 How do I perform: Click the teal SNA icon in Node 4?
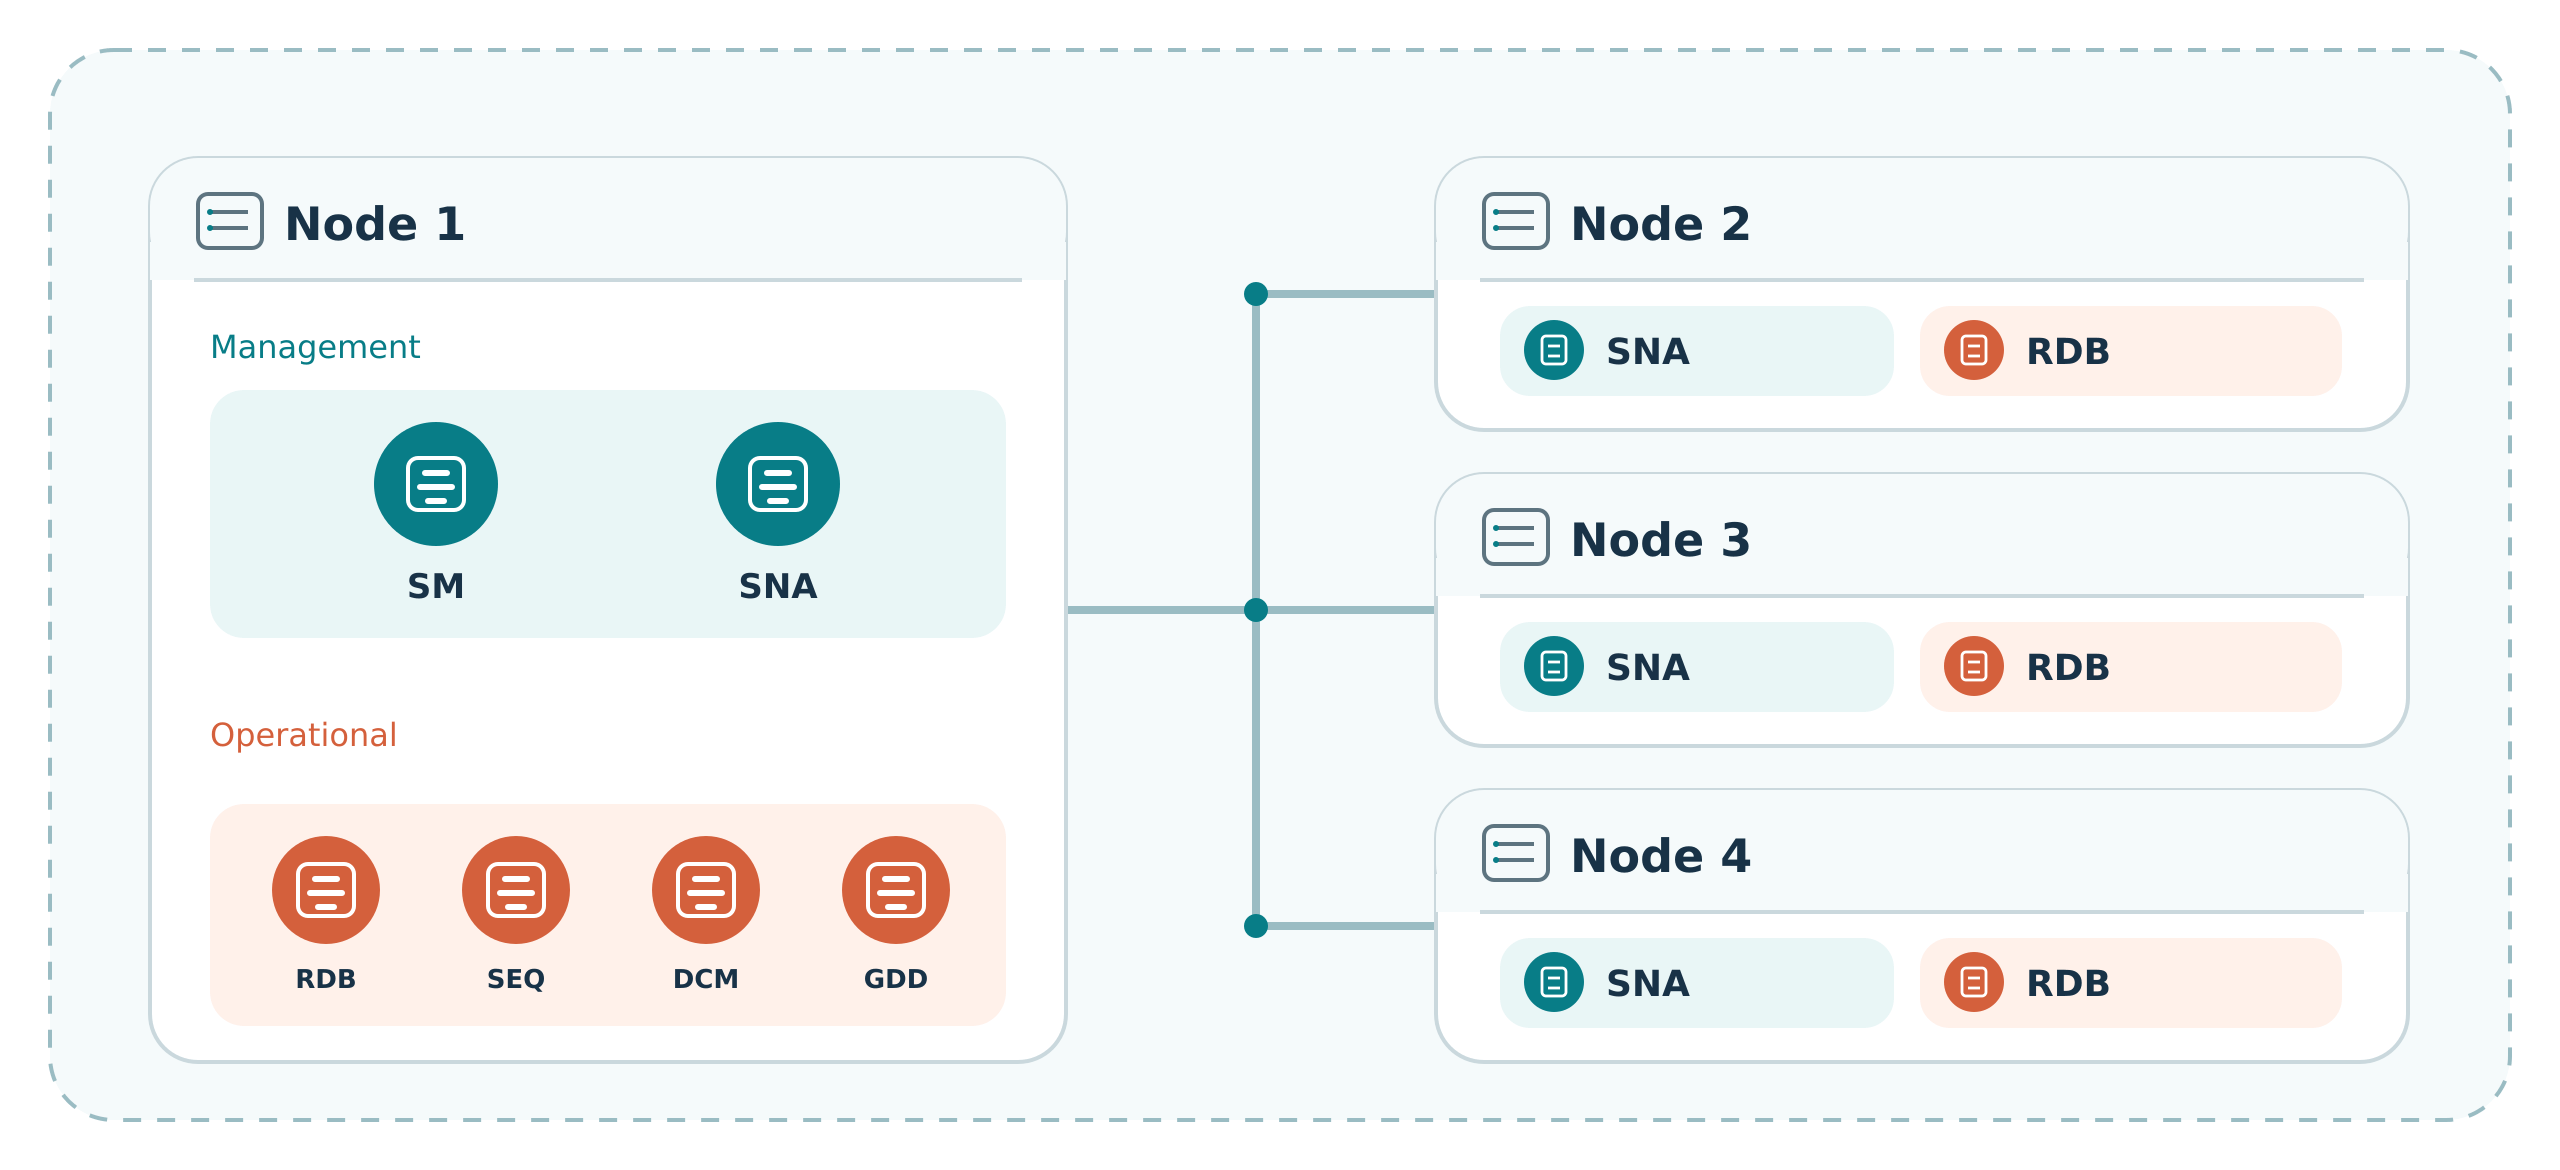click(1554, 982)
